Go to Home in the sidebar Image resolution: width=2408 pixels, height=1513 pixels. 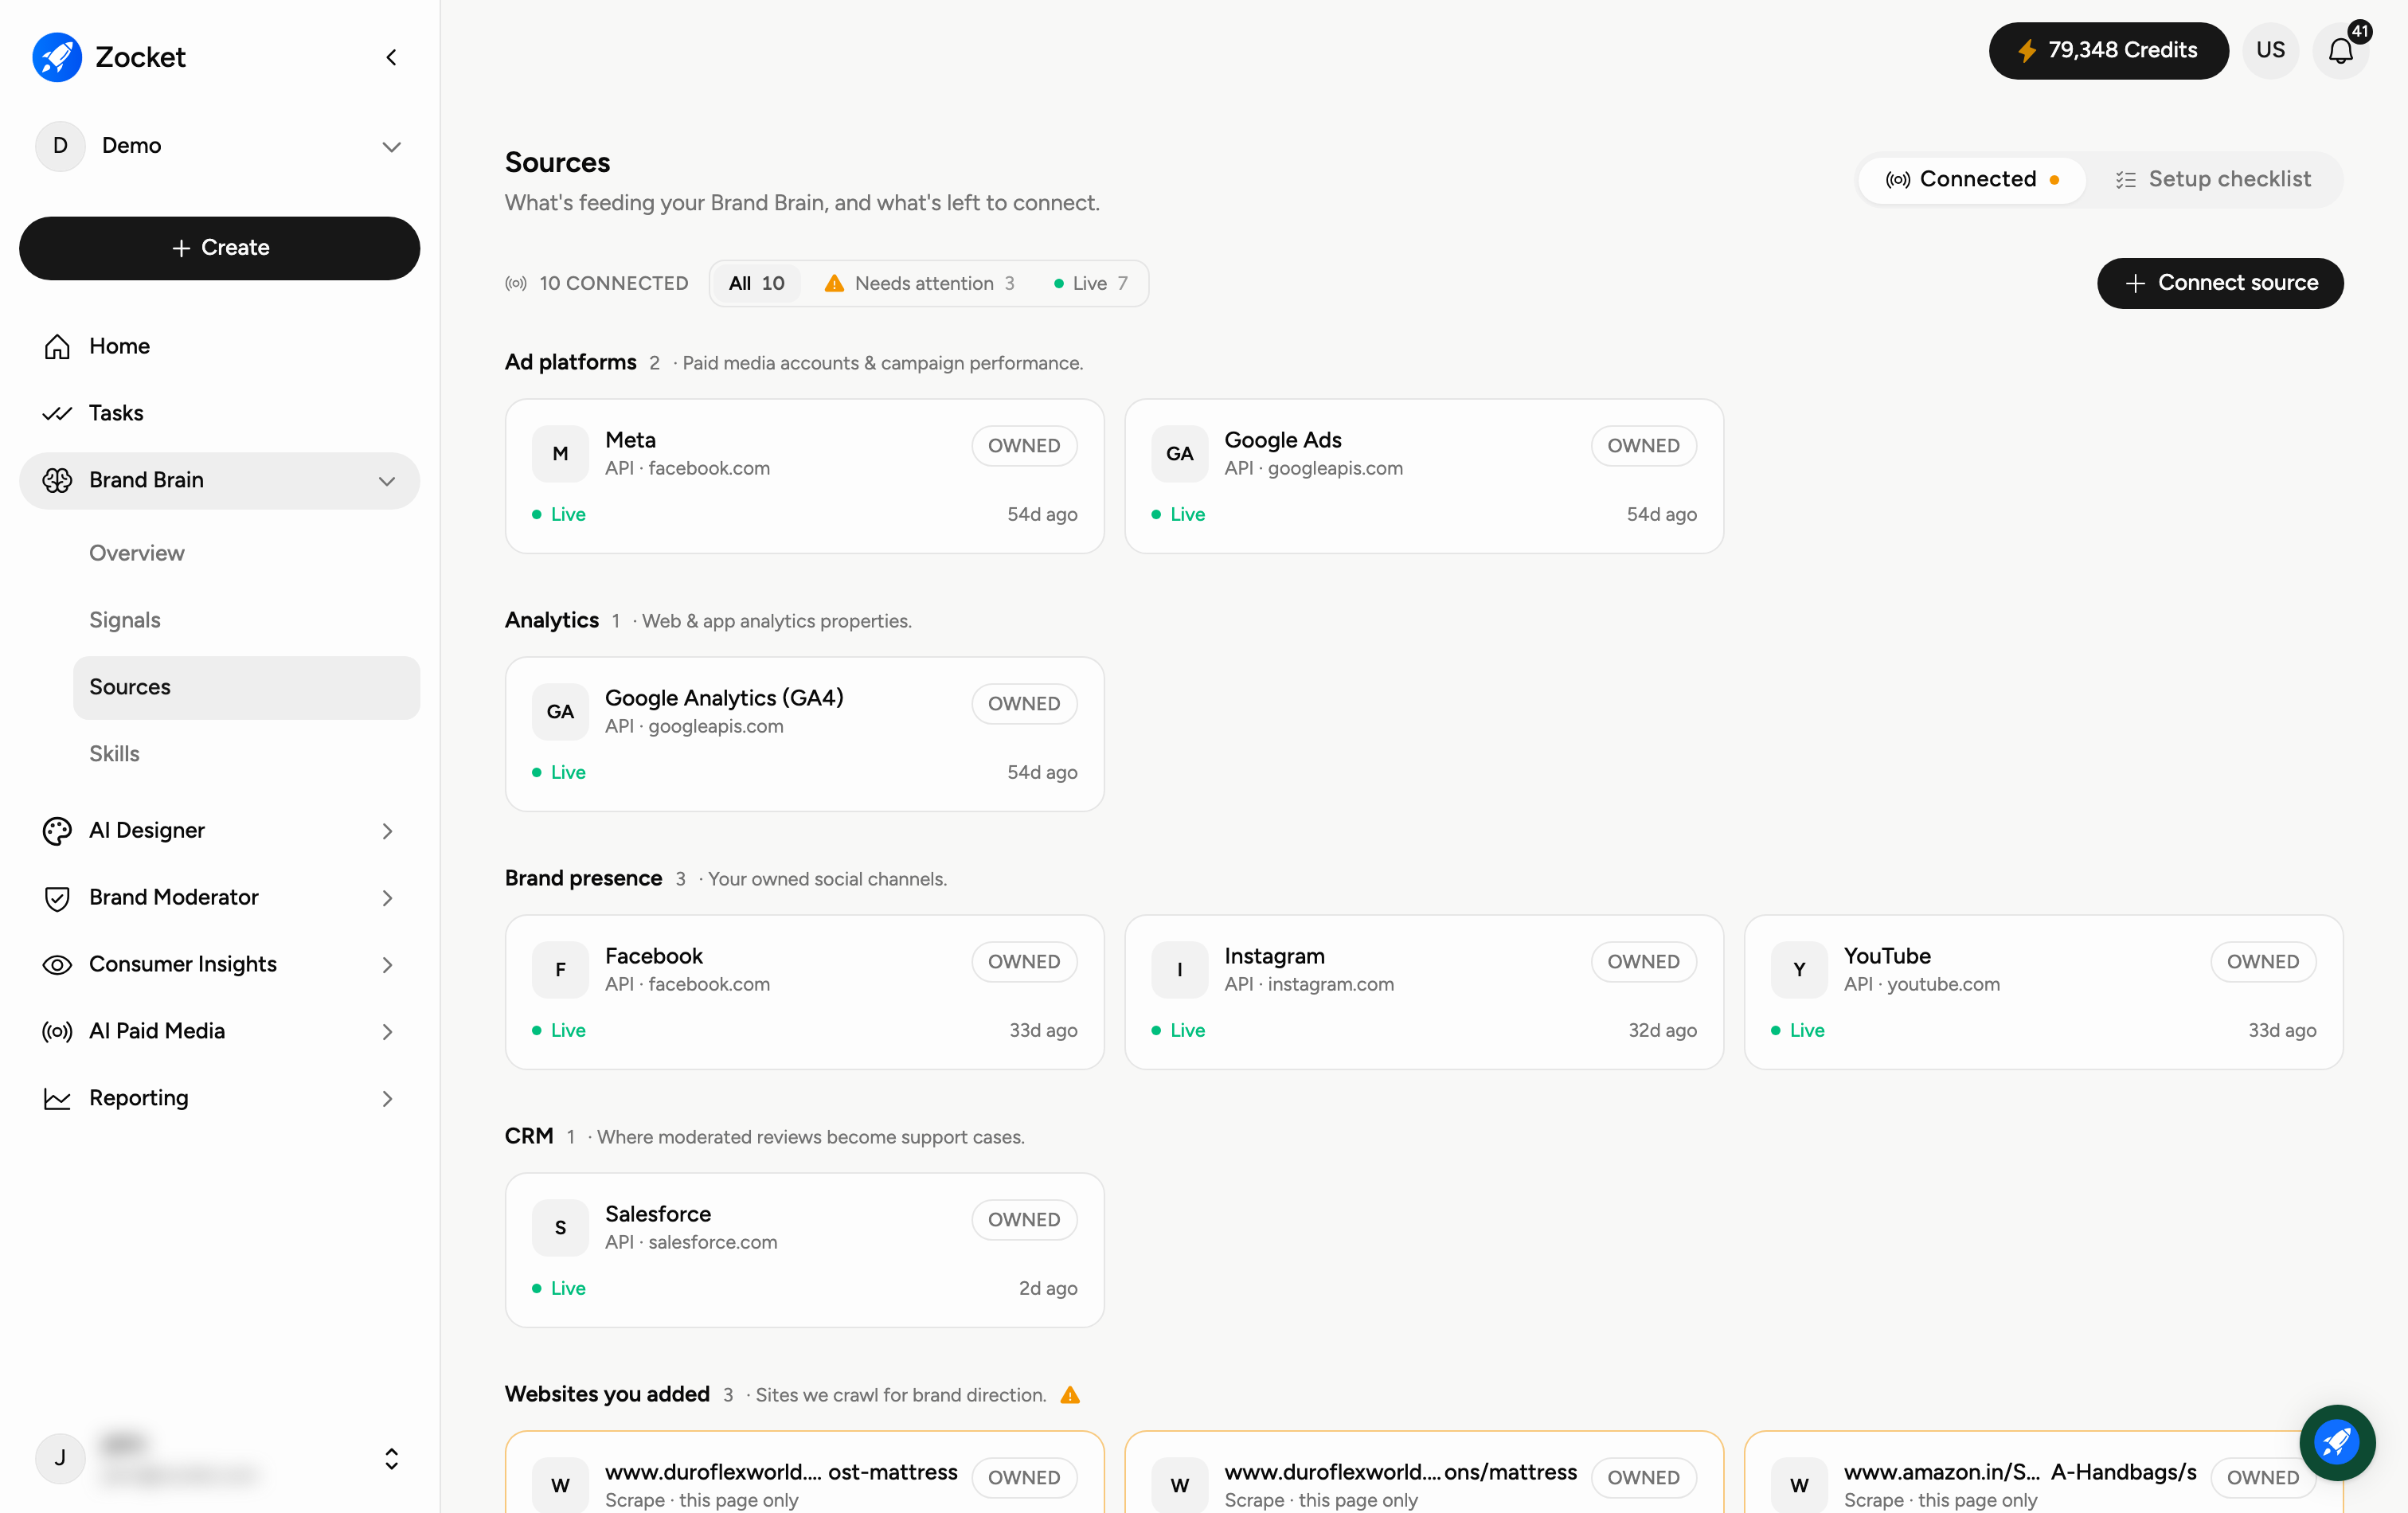[219, 346]
